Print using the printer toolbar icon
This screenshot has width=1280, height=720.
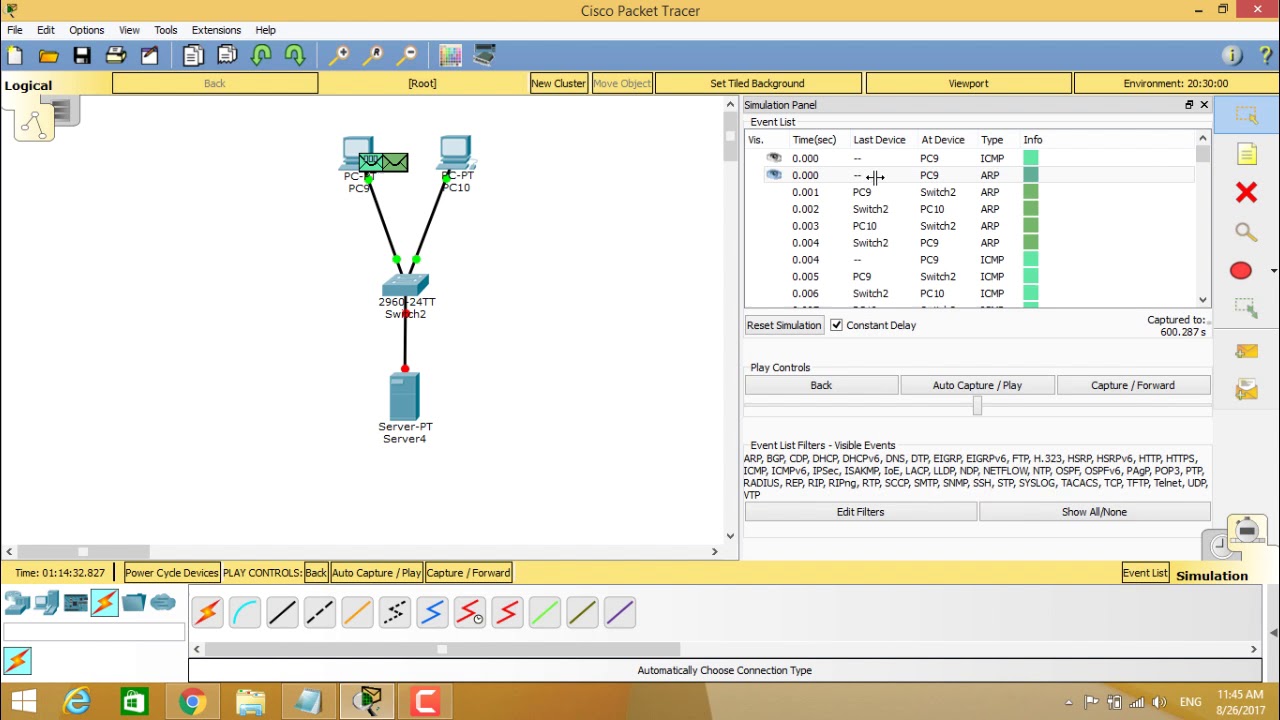(x=115, y=56)
